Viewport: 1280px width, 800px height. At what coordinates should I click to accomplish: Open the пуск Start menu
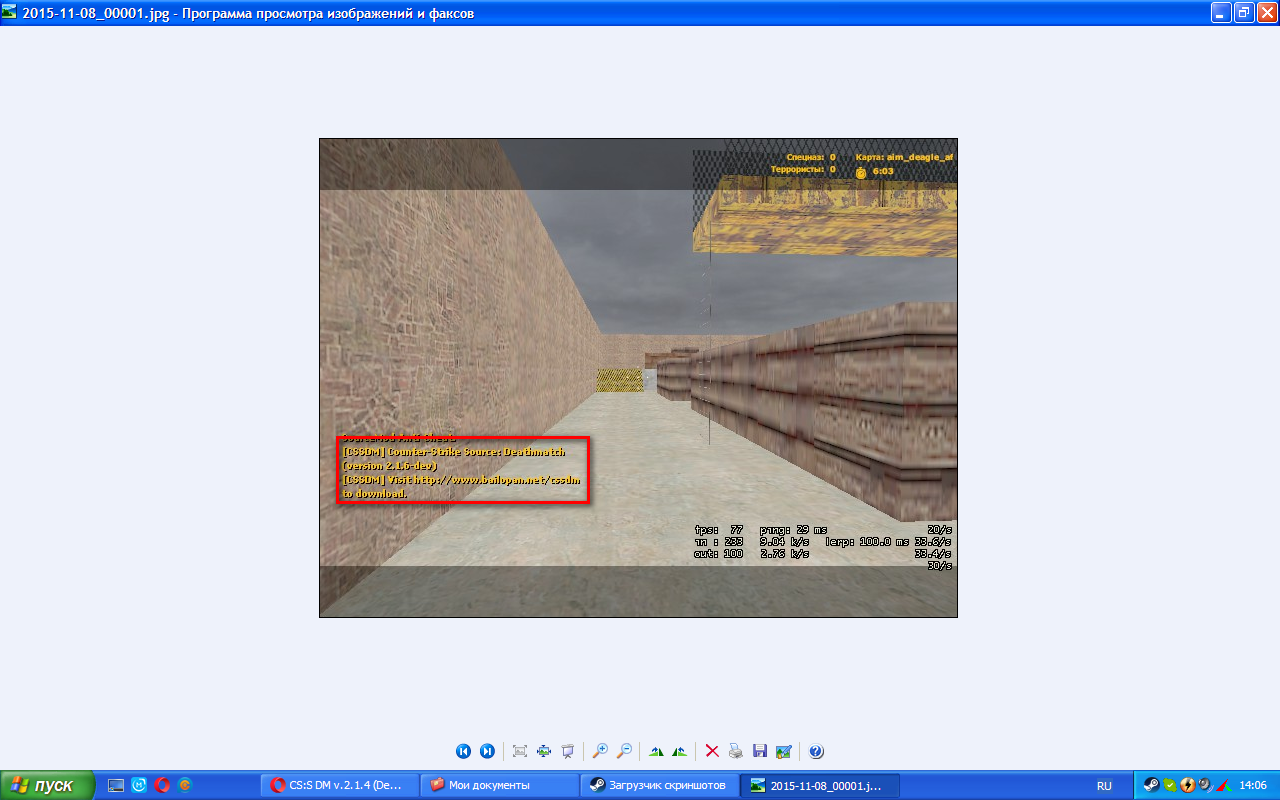coord(48,785)
